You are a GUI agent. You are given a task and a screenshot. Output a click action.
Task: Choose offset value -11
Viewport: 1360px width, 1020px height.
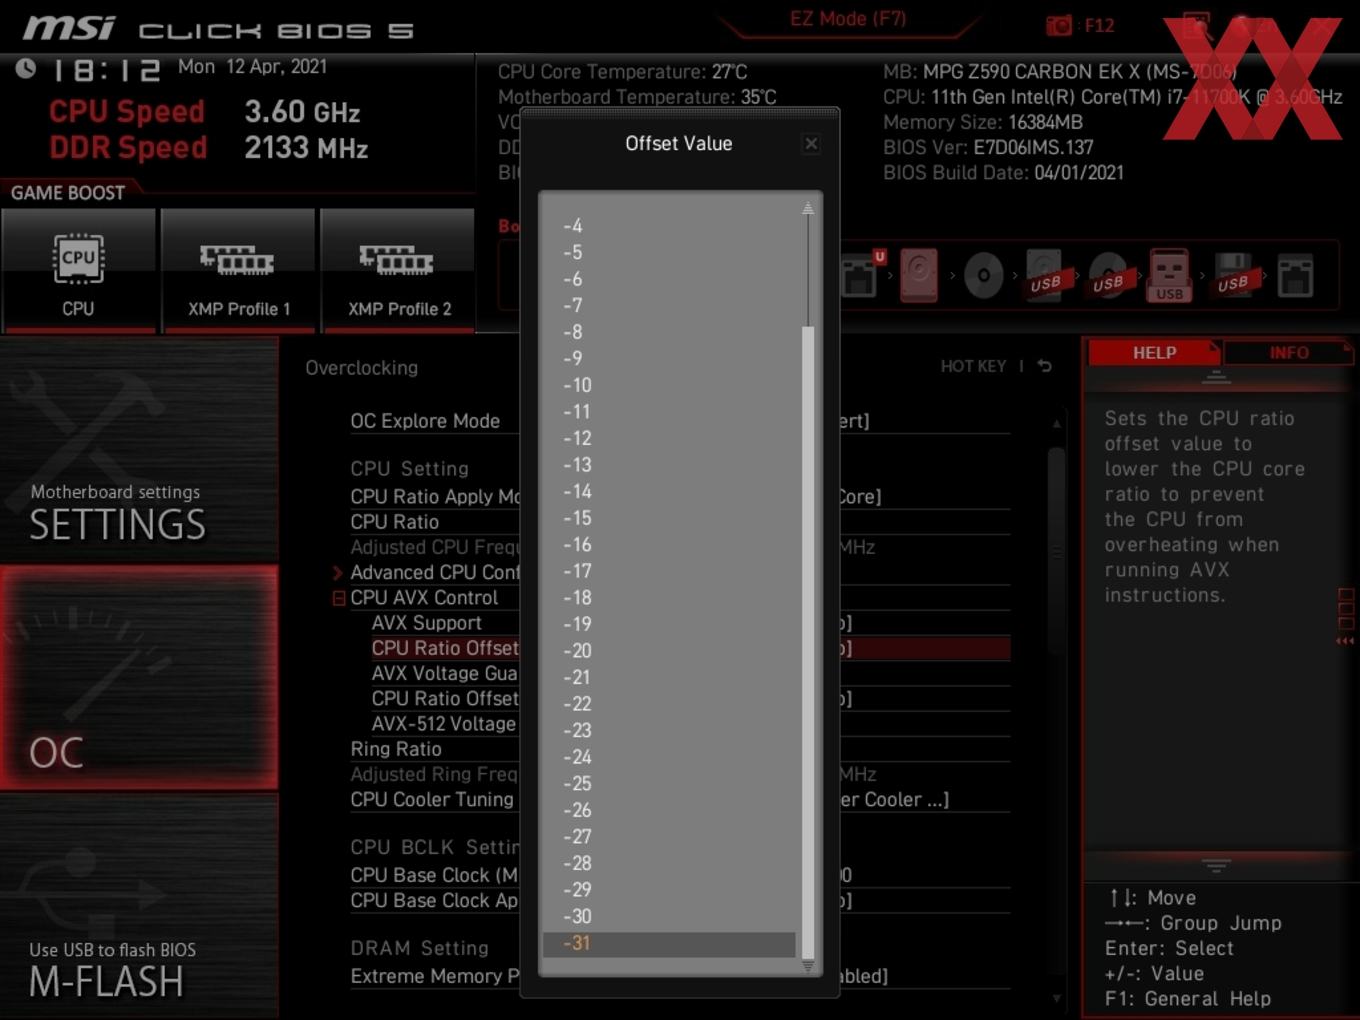click(x=669, y=411)
